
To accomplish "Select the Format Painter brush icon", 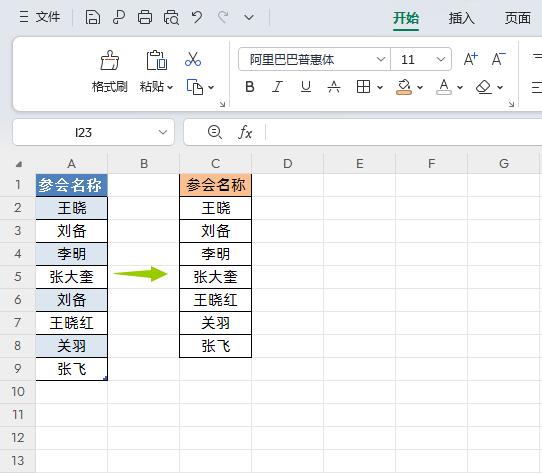I will pos(110,61).
